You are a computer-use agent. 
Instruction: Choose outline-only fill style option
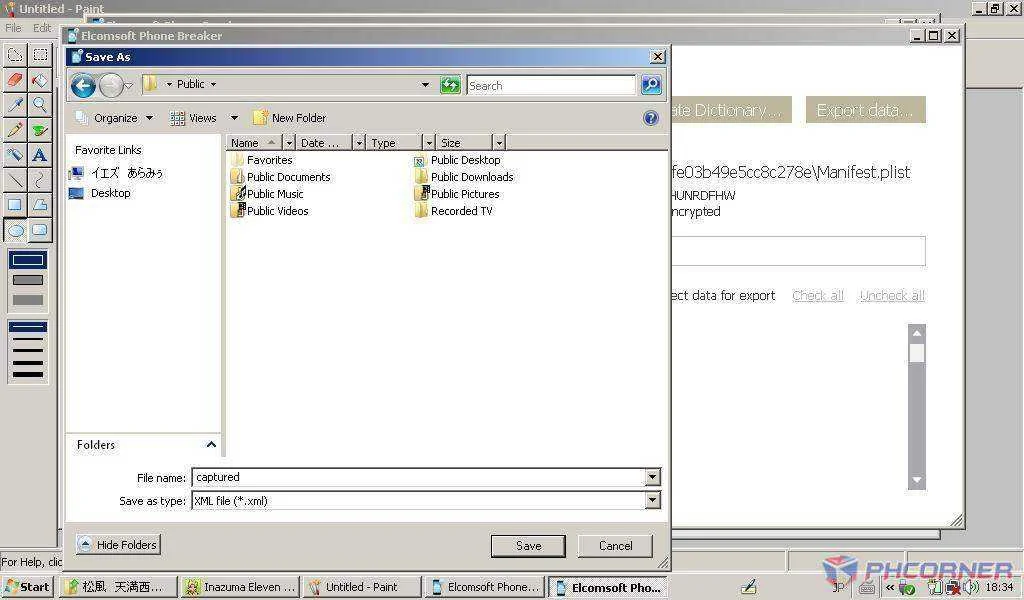click(x=28, y=260)
